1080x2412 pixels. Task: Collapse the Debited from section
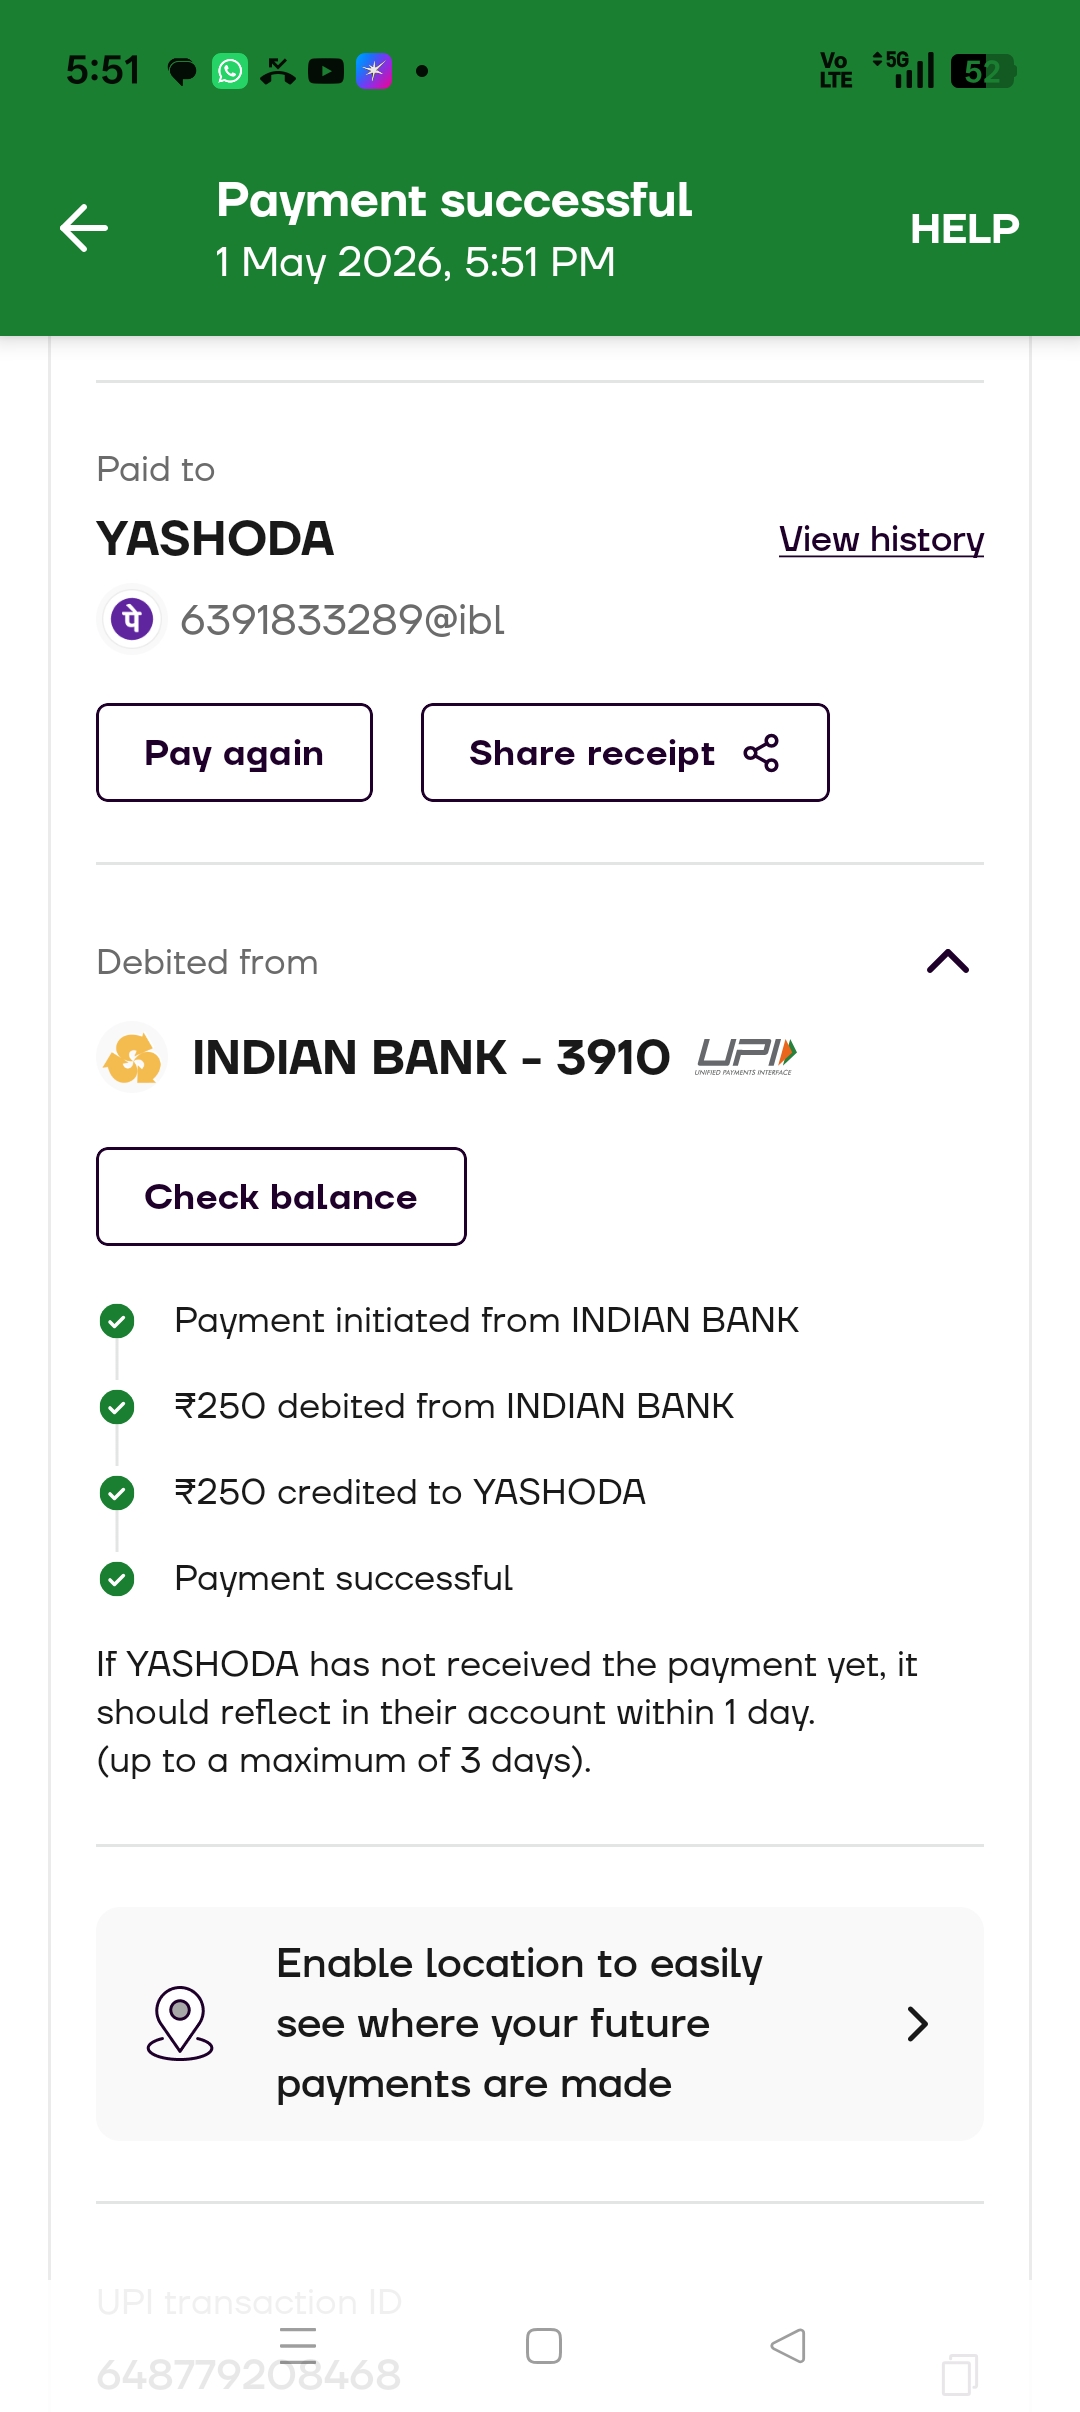[948, 961]
